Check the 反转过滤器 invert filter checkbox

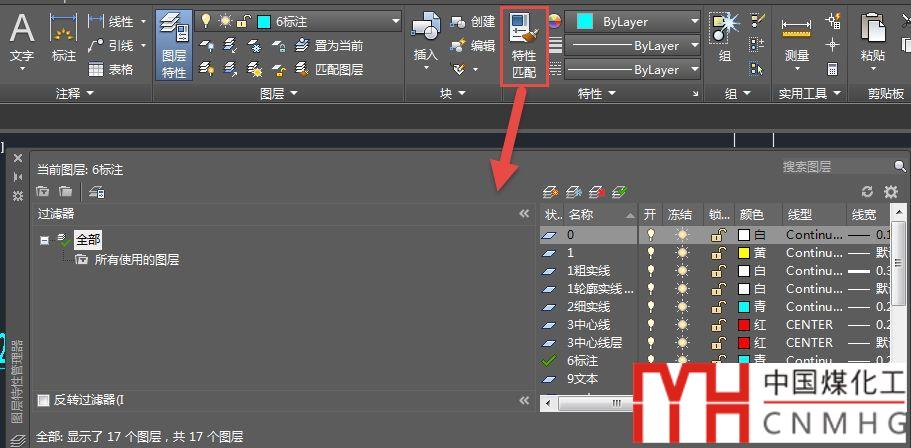point(43,400)
